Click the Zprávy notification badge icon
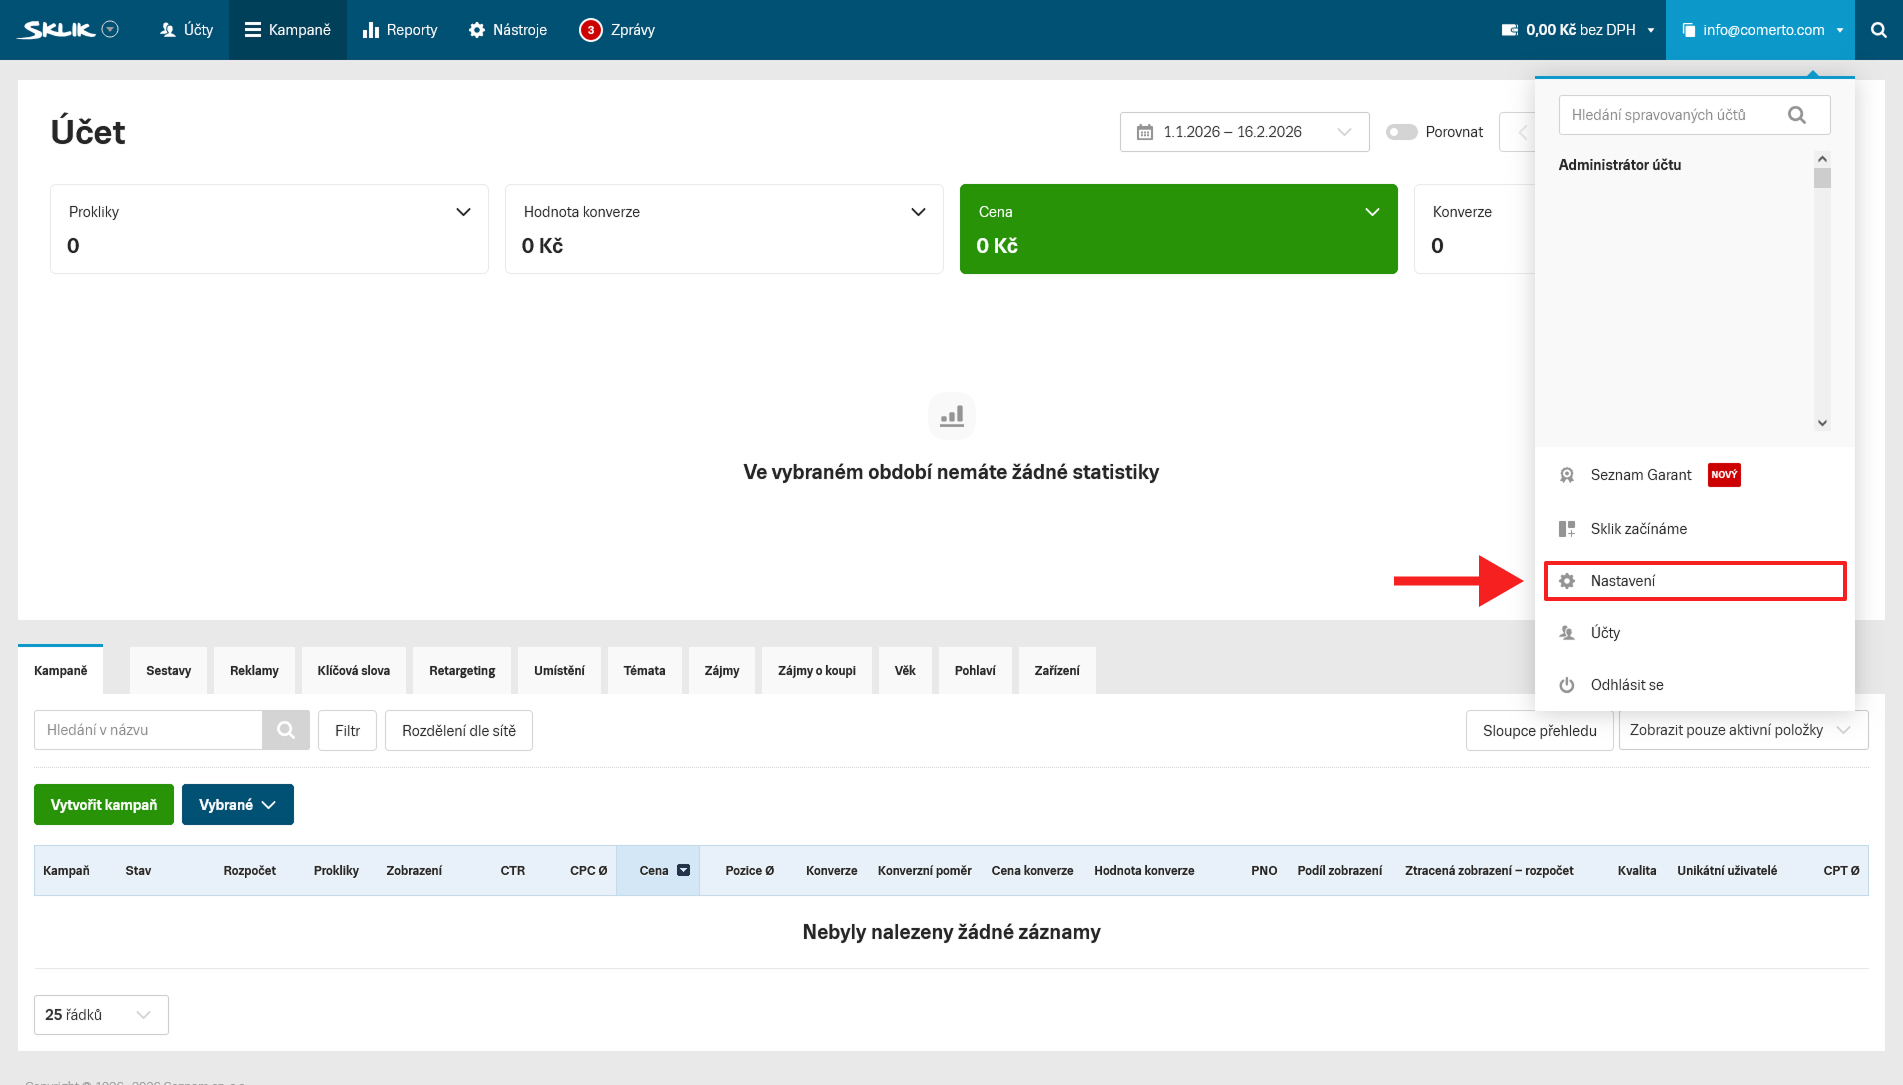The image size is (1903, 1085). (591, 30)
